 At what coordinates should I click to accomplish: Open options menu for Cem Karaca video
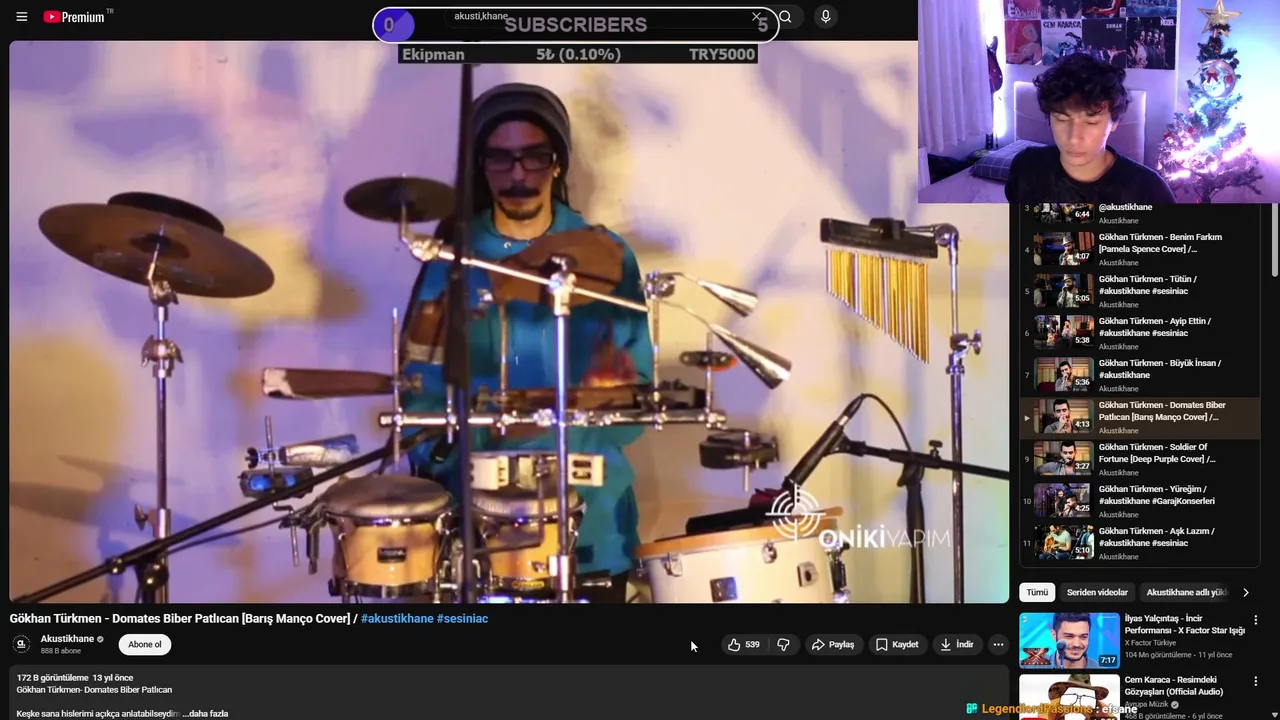tap(1256, 681)
